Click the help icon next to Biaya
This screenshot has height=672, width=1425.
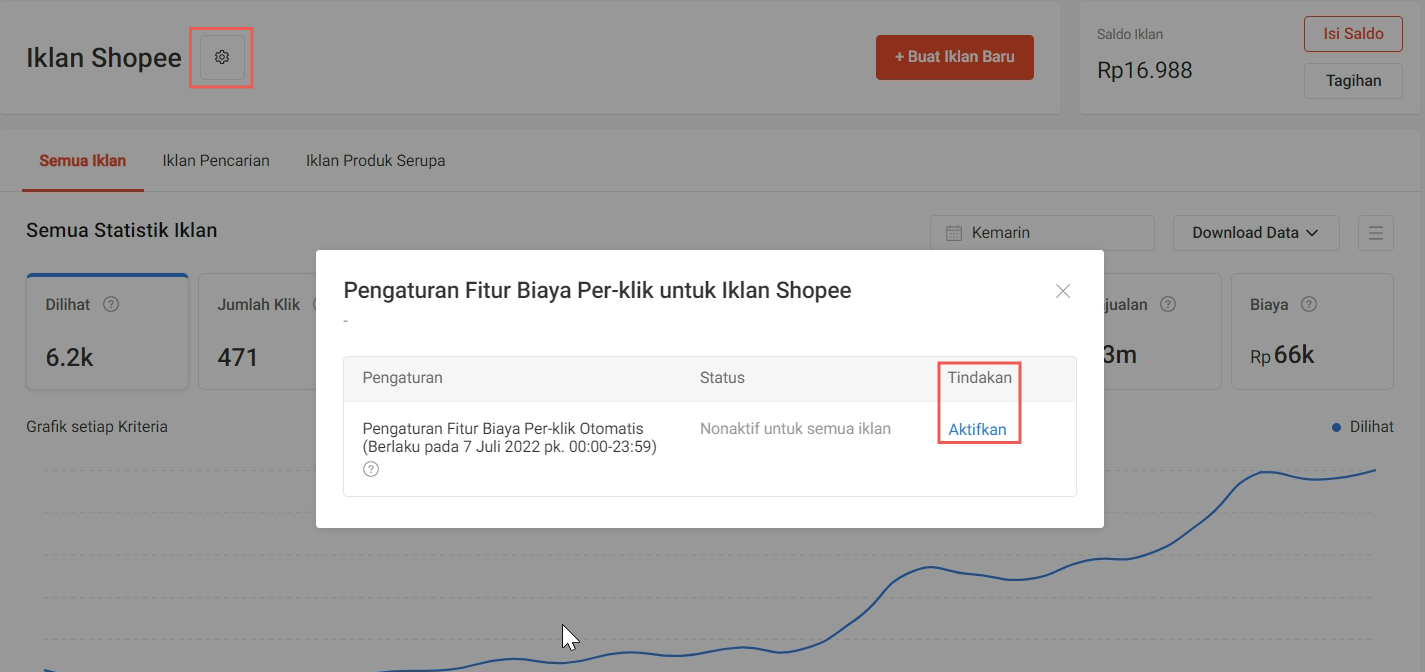[1309, 304]
